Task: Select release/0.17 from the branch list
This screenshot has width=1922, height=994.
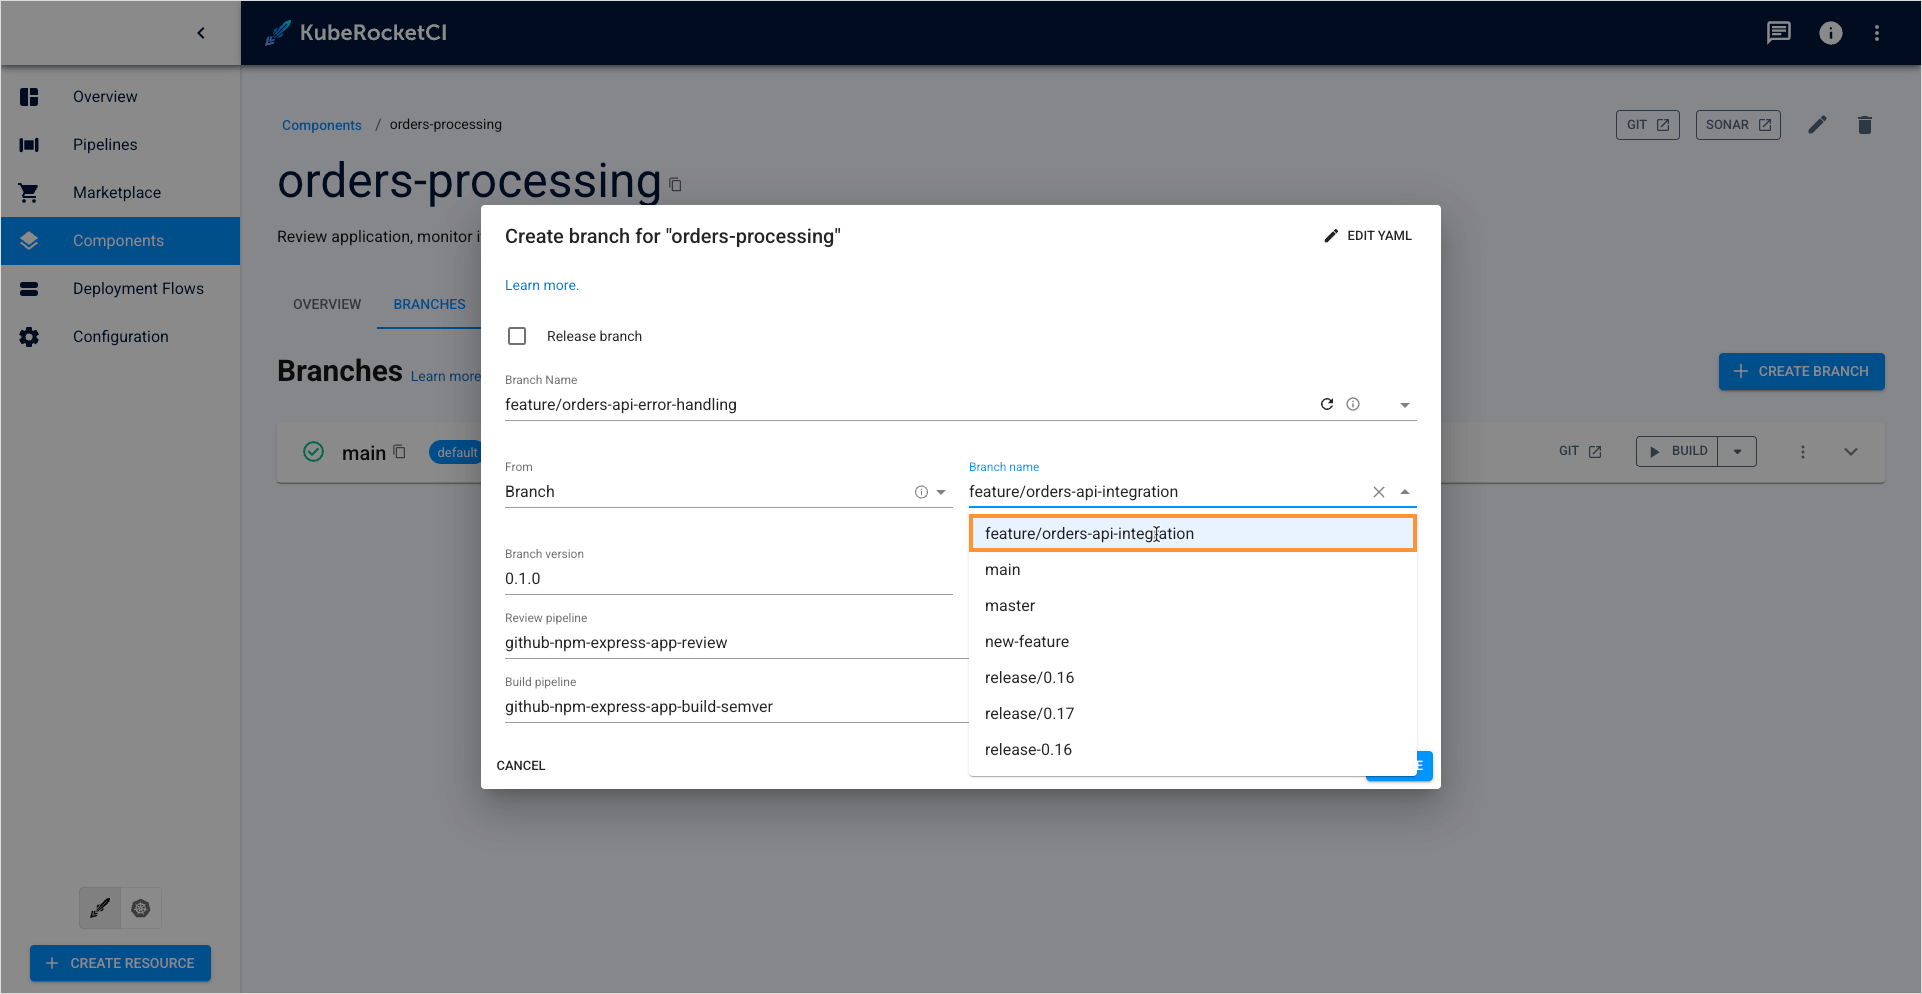Action: pos(1029,713)
